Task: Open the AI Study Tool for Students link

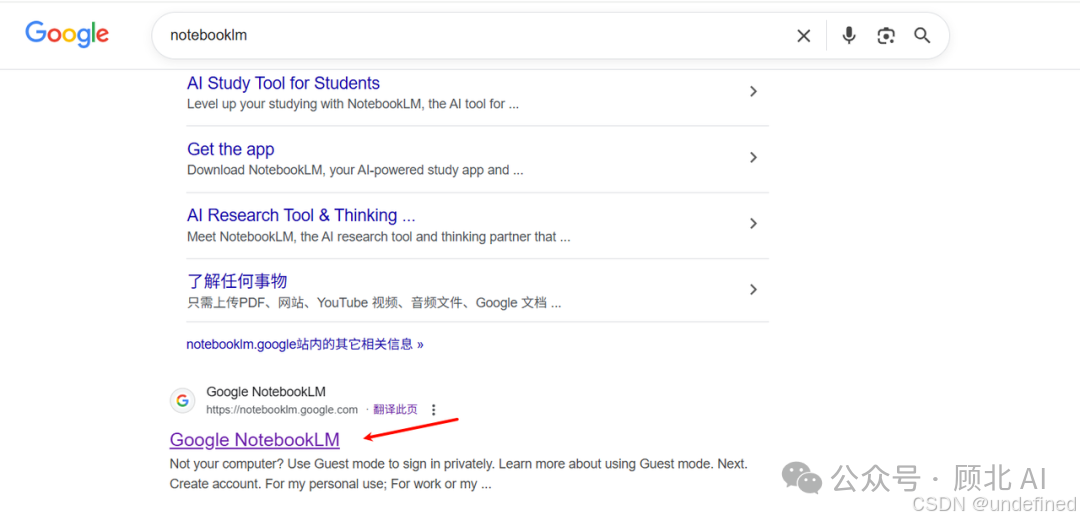Action: 283,83
